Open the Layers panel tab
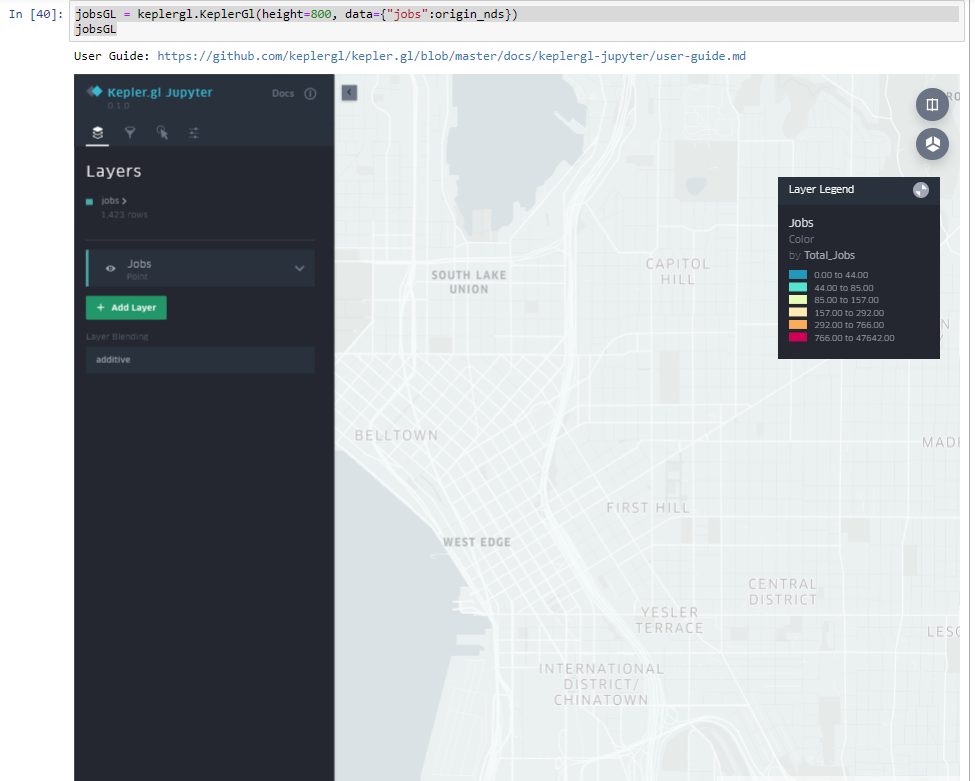This screenshot has height=781, width=975. [97, 133]
